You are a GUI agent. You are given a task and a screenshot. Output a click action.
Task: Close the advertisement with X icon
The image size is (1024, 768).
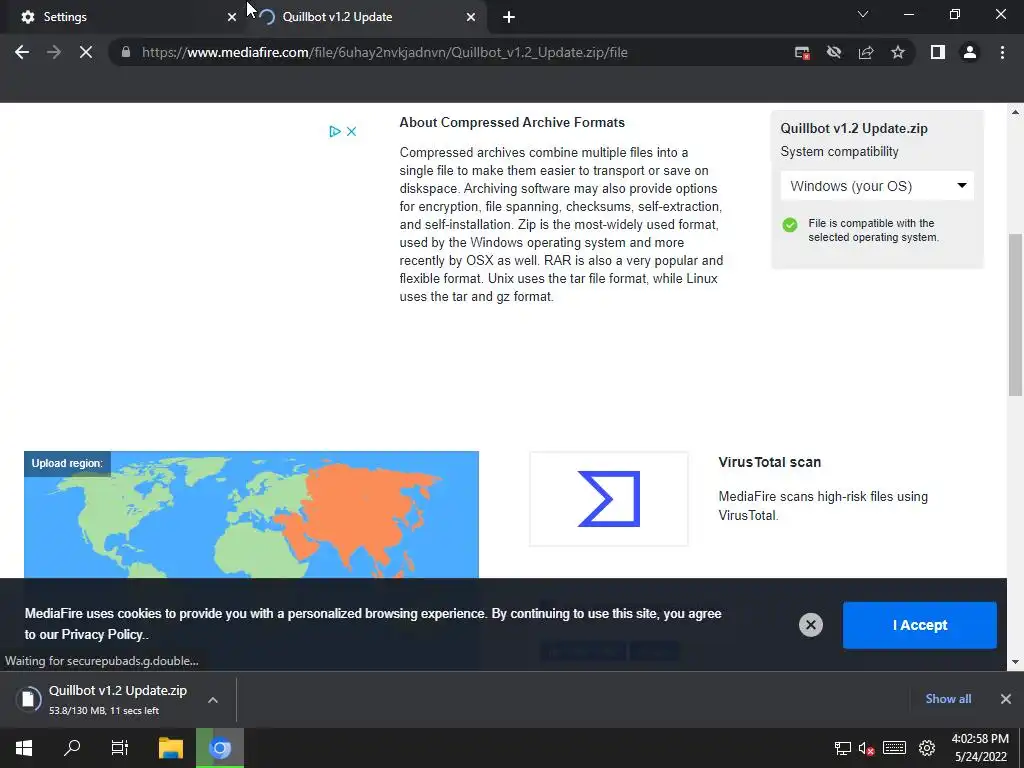(x=351, y=131)
